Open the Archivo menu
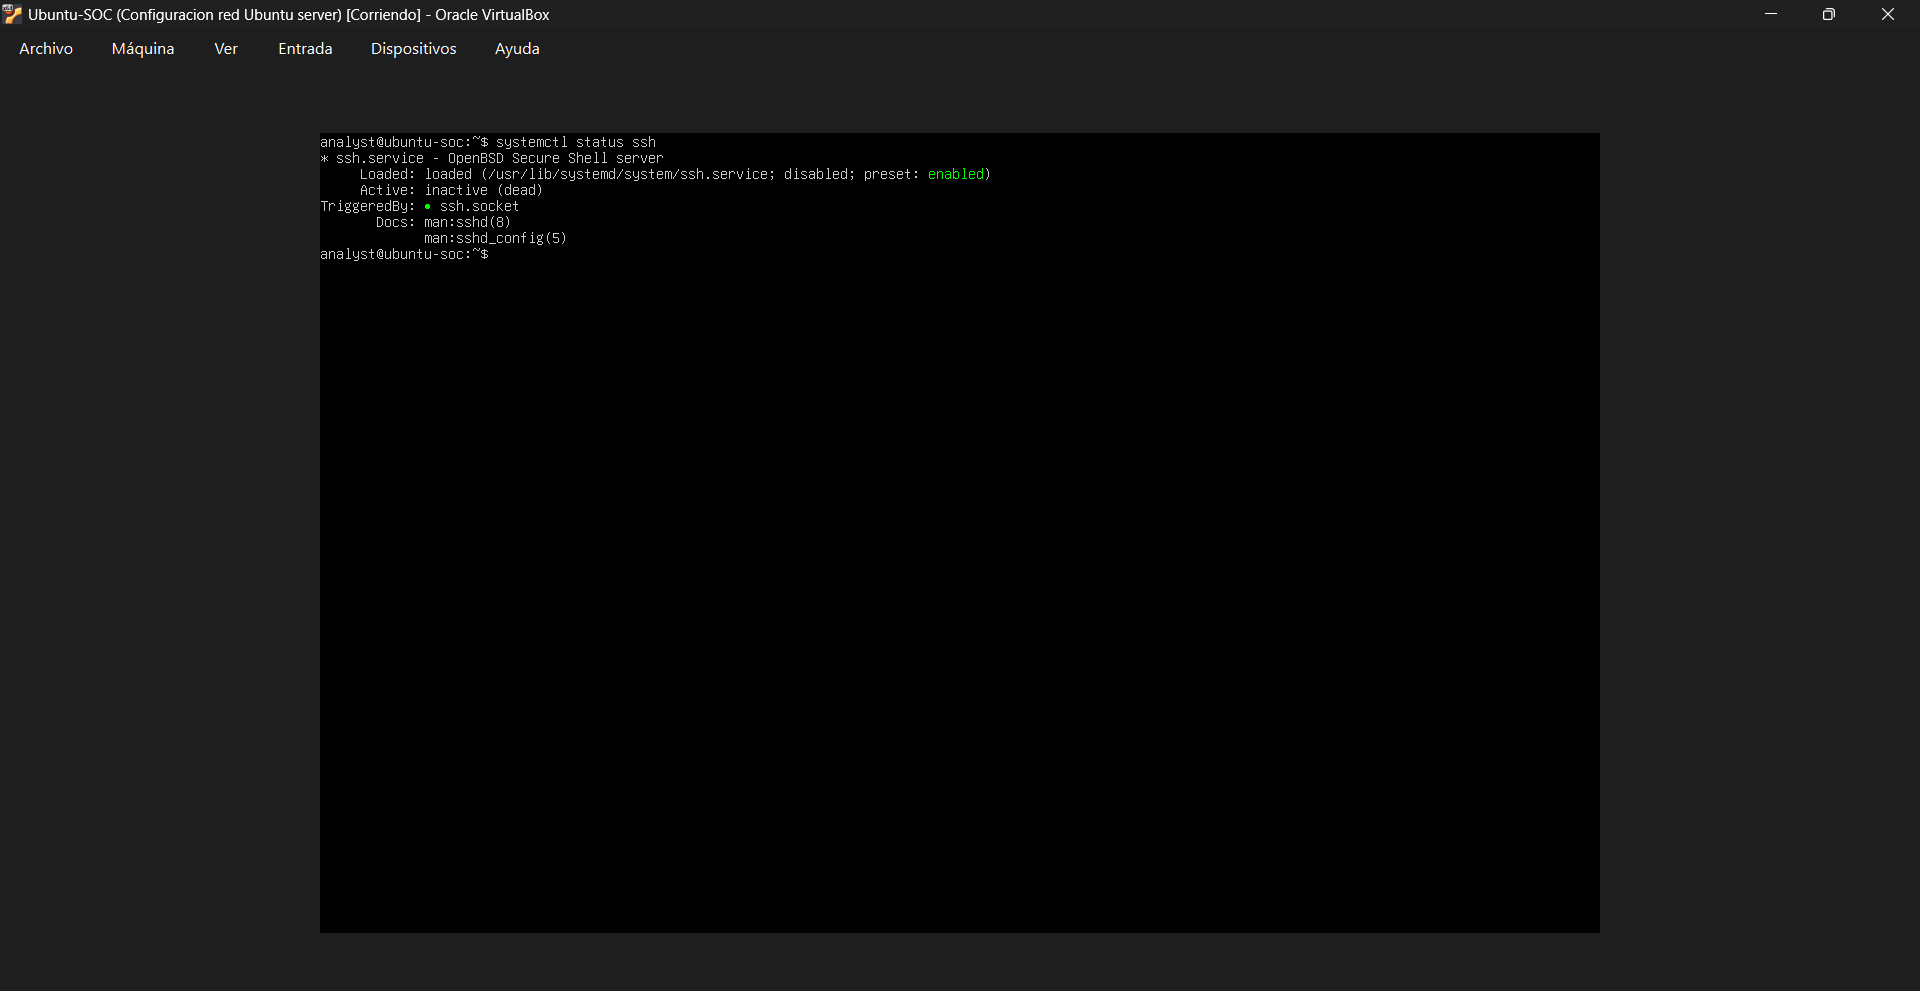 [x=46, y=49]
